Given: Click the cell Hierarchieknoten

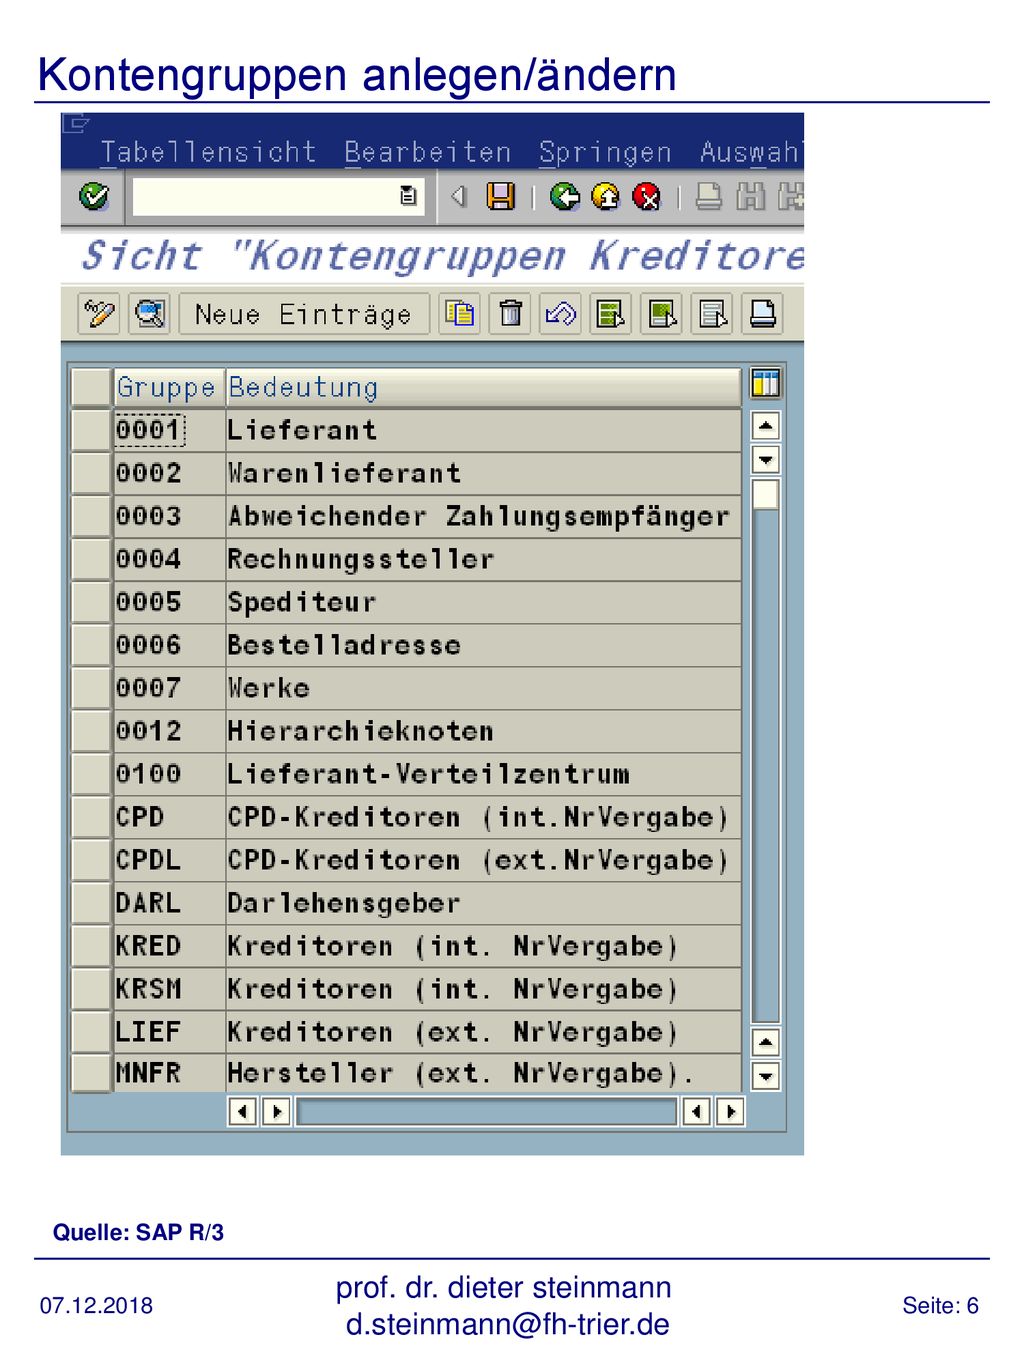Looking at the screenshot, I should pos(483,731).
